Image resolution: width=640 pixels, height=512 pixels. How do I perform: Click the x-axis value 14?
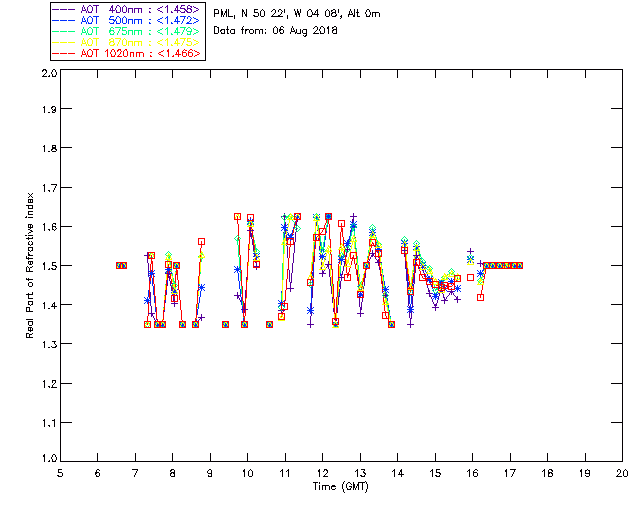point(398,473)
